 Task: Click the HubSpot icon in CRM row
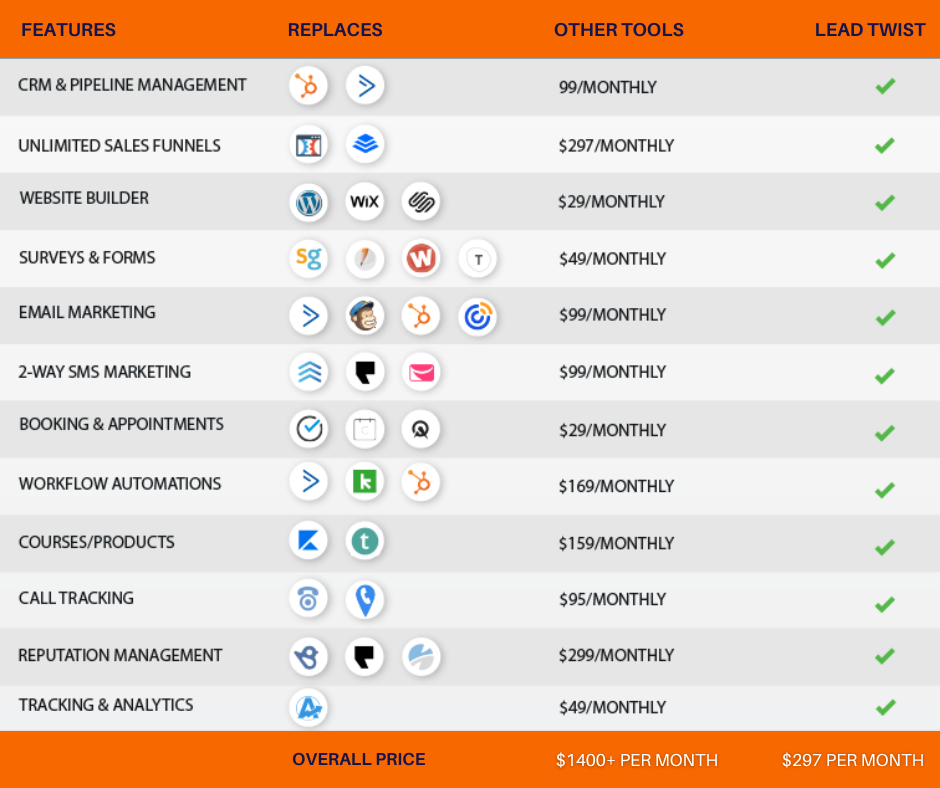click(x=308, y=86)
